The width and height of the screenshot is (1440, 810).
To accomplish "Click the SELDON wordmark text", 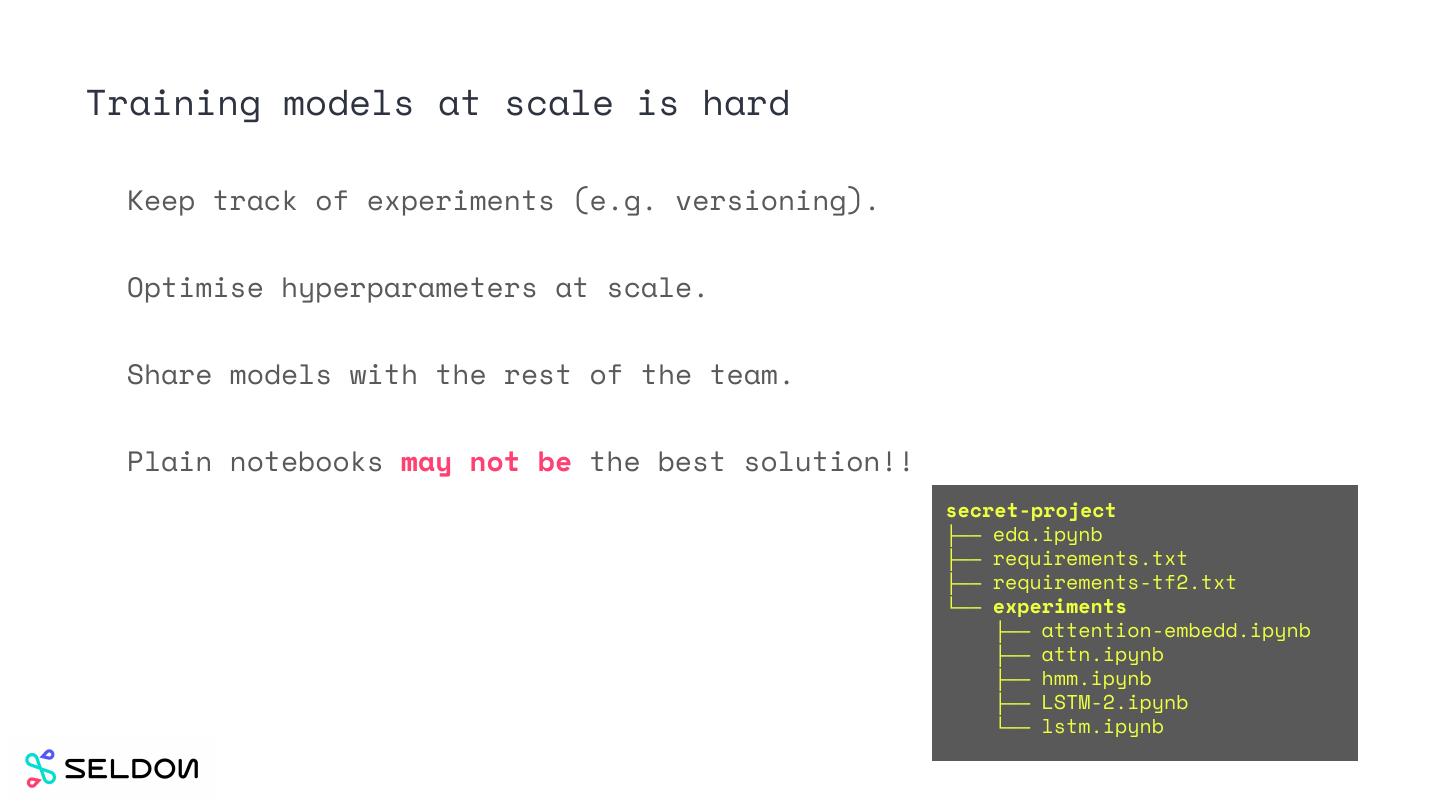I will coord(131,768).
